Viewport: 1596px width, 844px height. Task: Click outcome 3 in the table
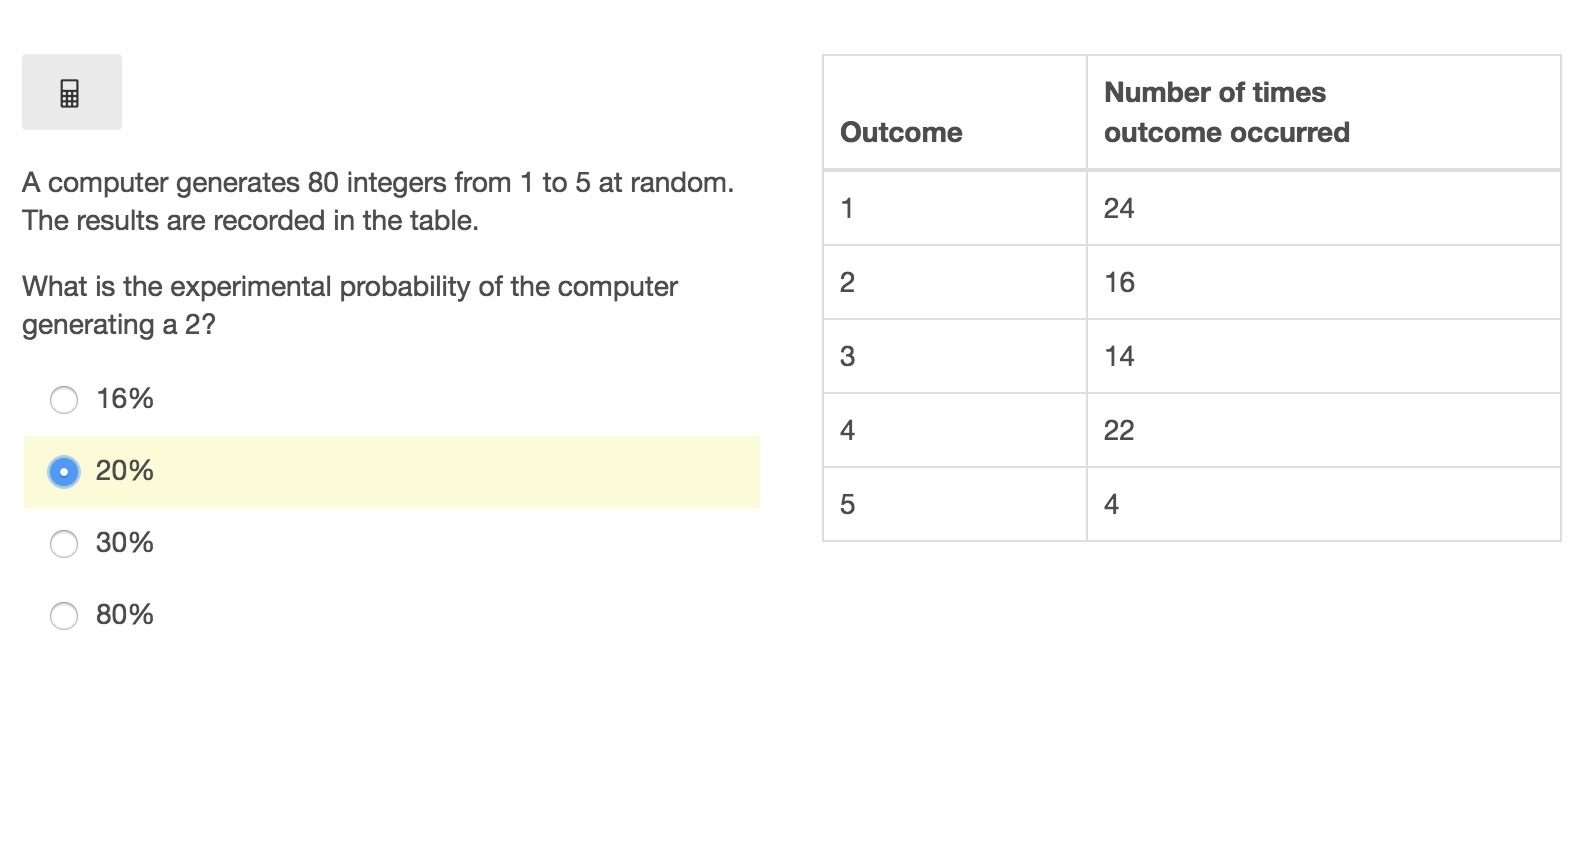(955, 356)
